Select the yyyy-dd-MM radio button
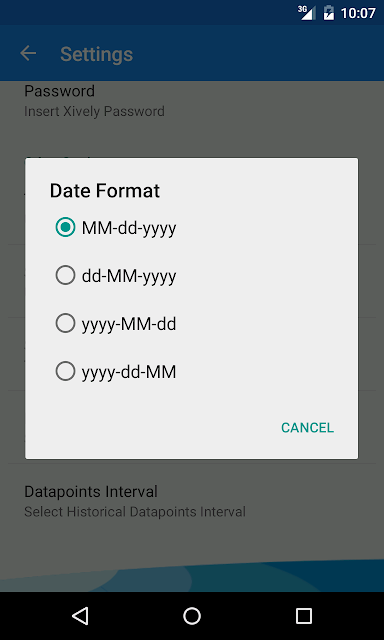 click(x=65, y=371)
